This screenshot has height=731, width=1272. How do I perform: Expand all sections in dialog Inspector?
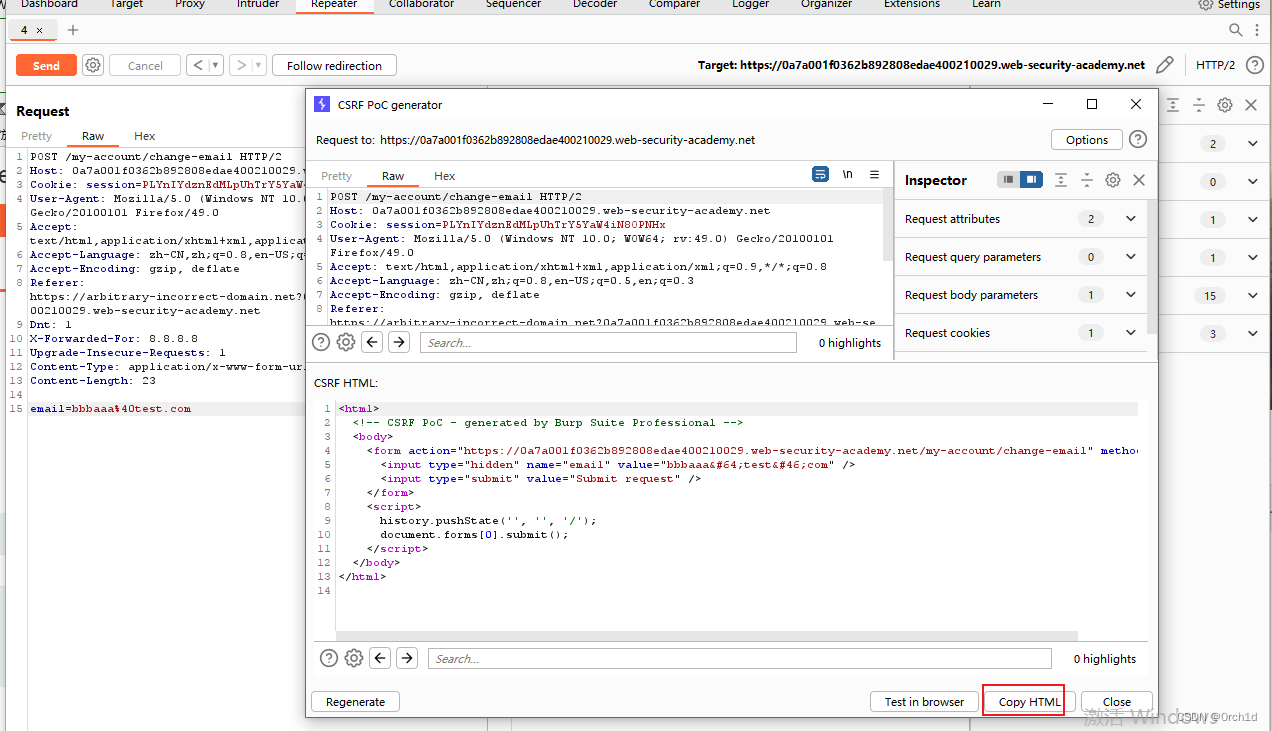tap(1061, 180)
